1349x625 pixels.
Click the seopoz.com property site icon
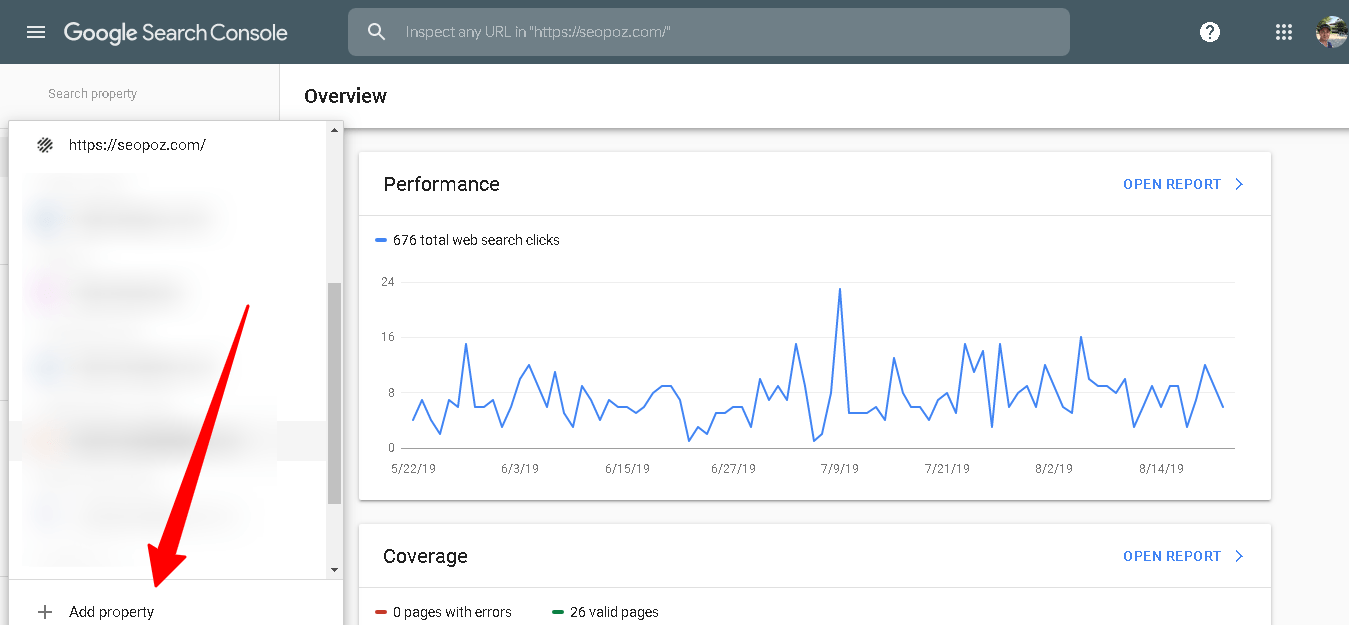[x=45, y=144]
